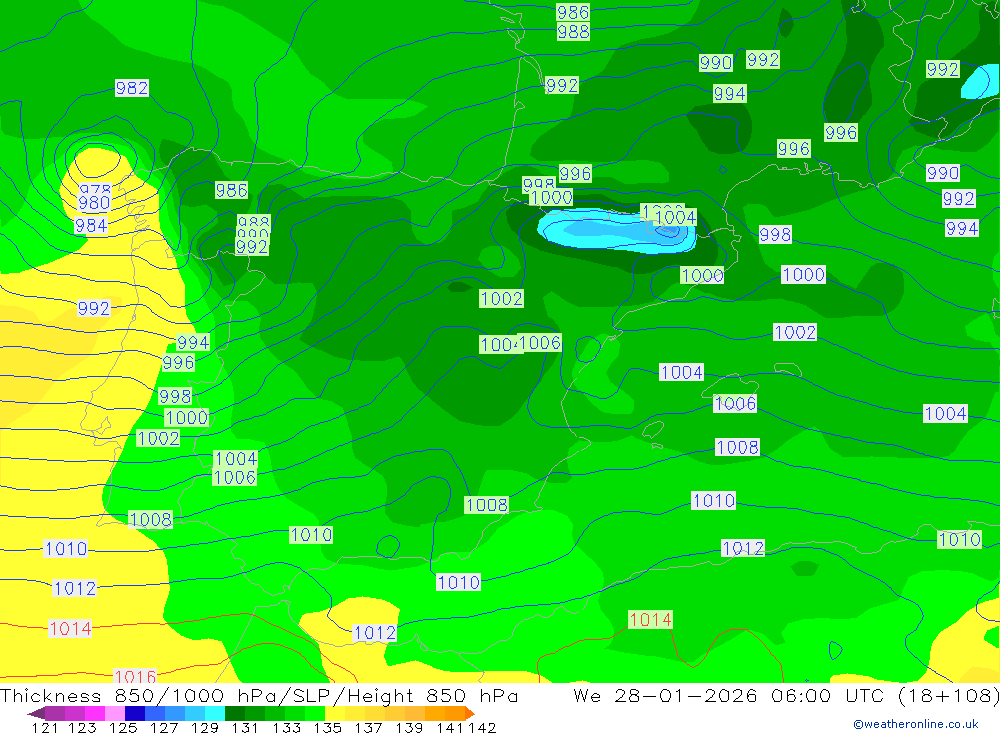Click the '982' isobar label
1000x733 pixels.
(132, 88)
